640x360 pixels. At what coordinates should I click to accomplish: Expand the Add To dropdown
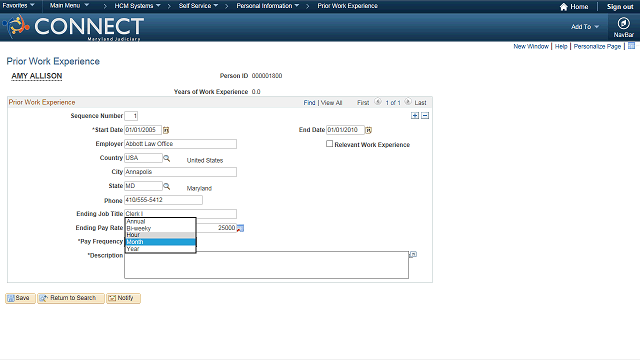pos(584,27)
